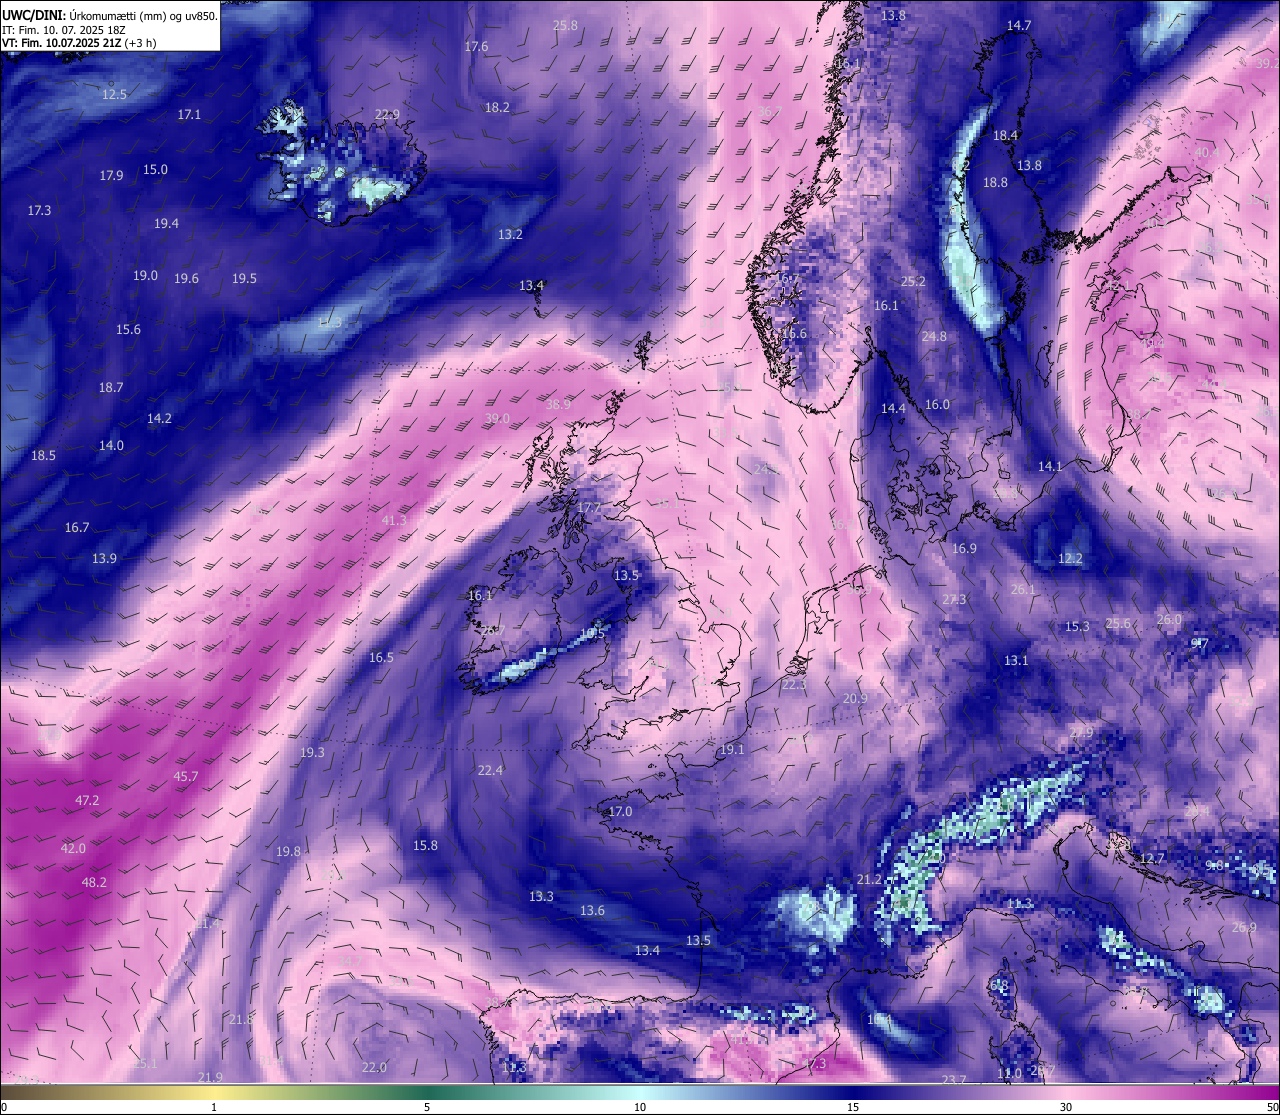Click the 47.2 value label
Screen dimensions: 1280x1115
click(87, 800)
